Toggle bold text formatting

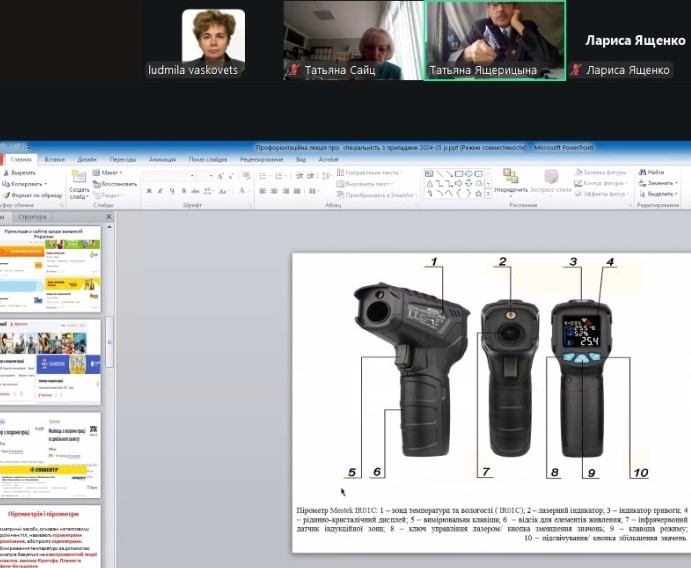point(148,191)
